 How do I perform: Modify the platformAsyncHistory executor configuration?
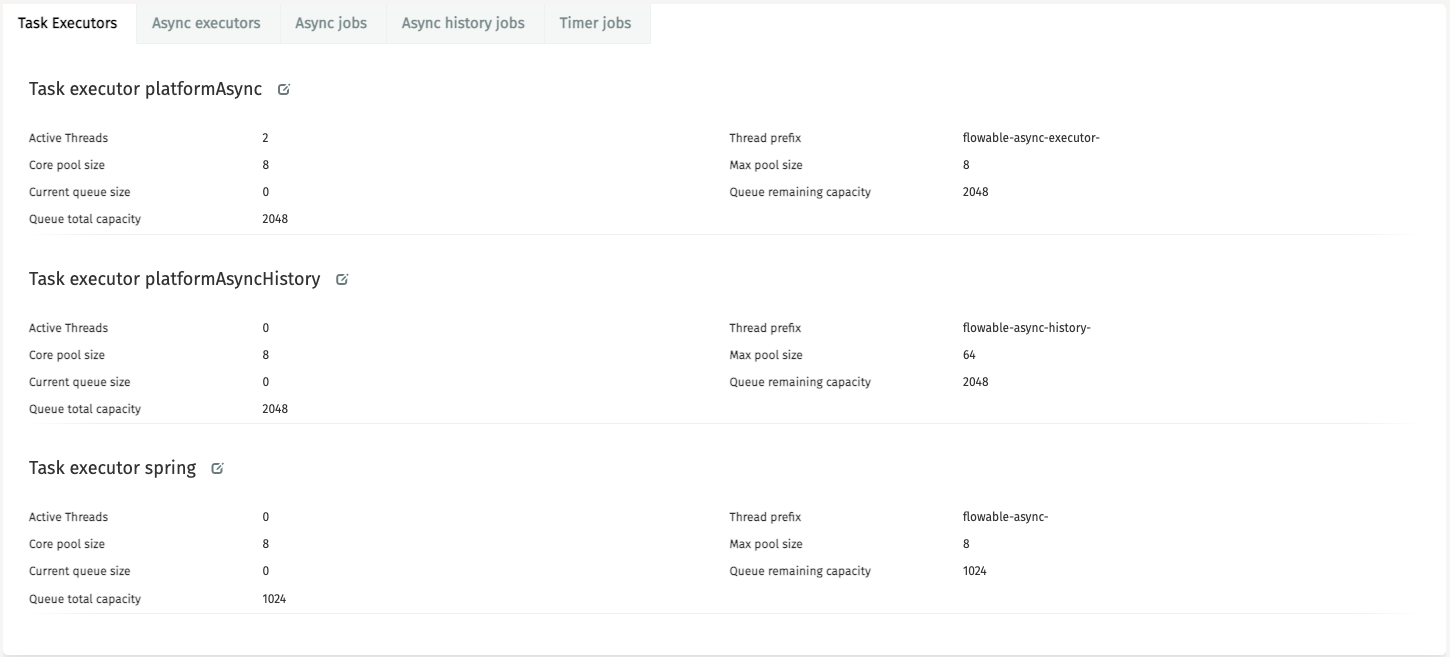point(342,279)
